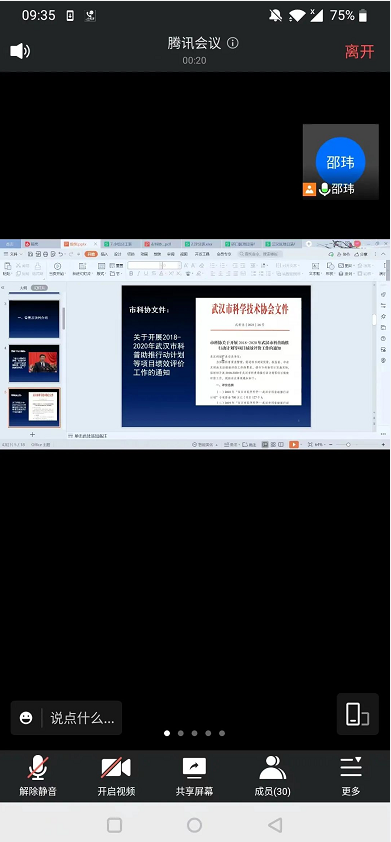
Task: Open 成员(30) participant list
Action: [x=272, y=775]
